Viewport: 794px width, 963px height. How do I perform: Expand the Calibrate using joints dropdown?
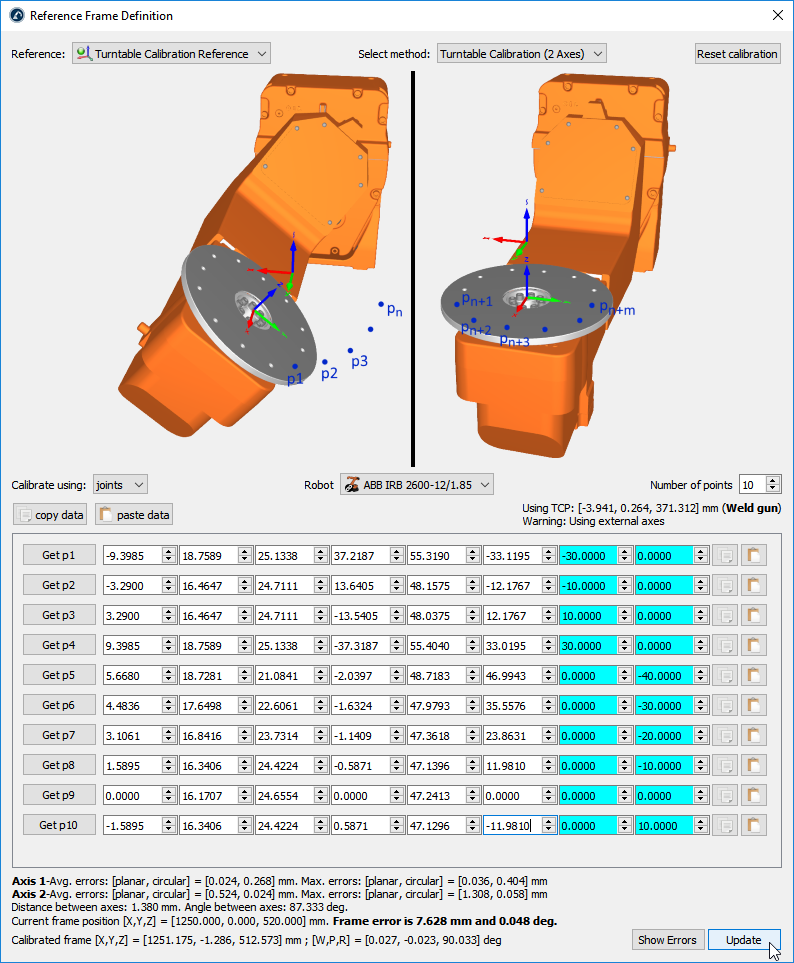pyautogui.click(x=120, y=485)
